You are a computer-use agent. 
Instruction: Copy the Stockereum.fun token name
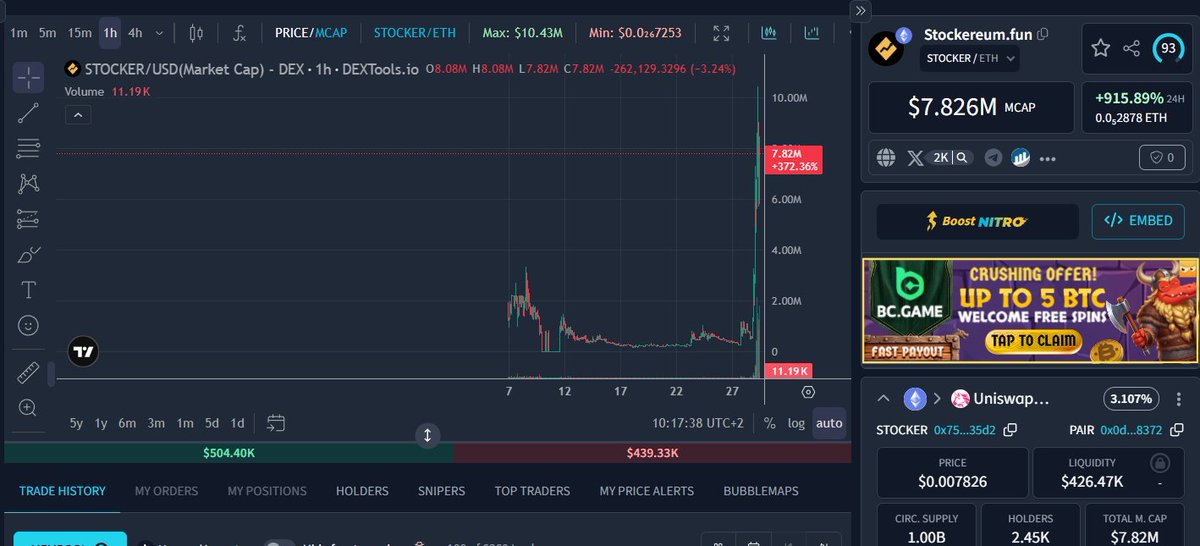coord(1043,34)
